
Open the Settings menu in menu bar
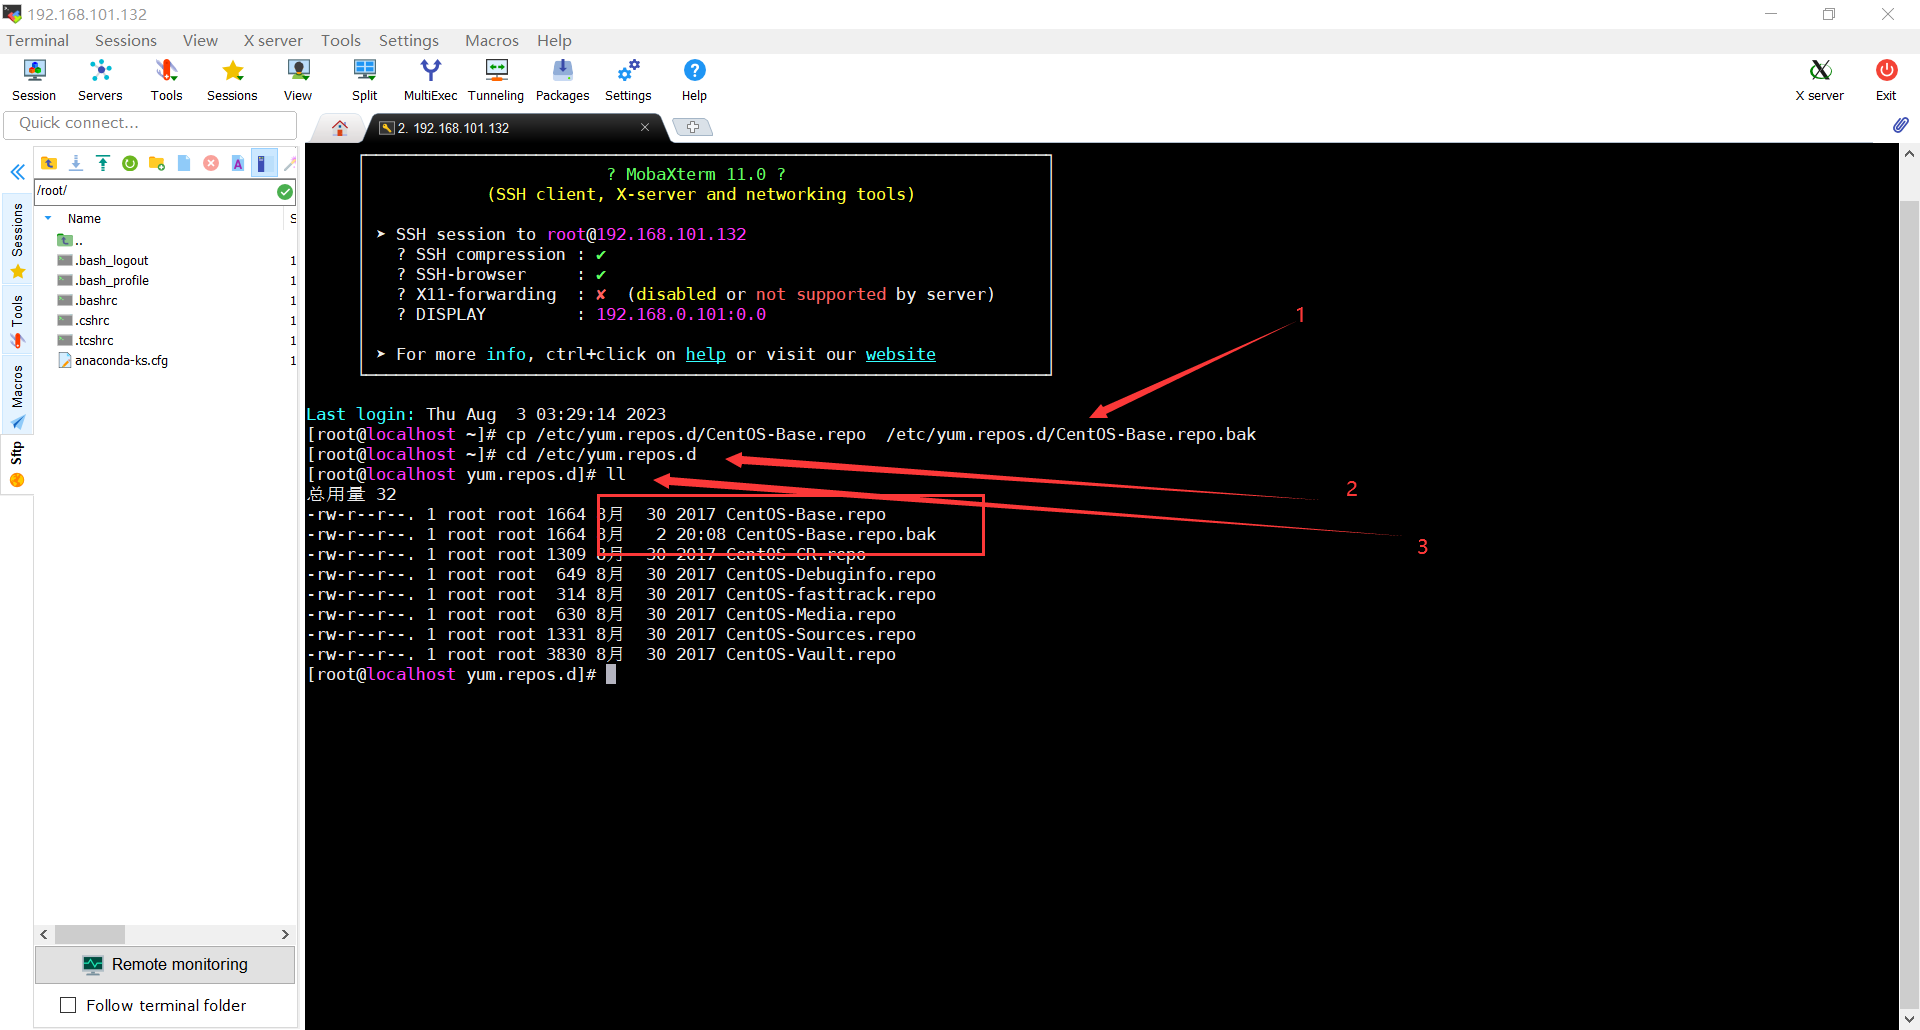[408, 40]
